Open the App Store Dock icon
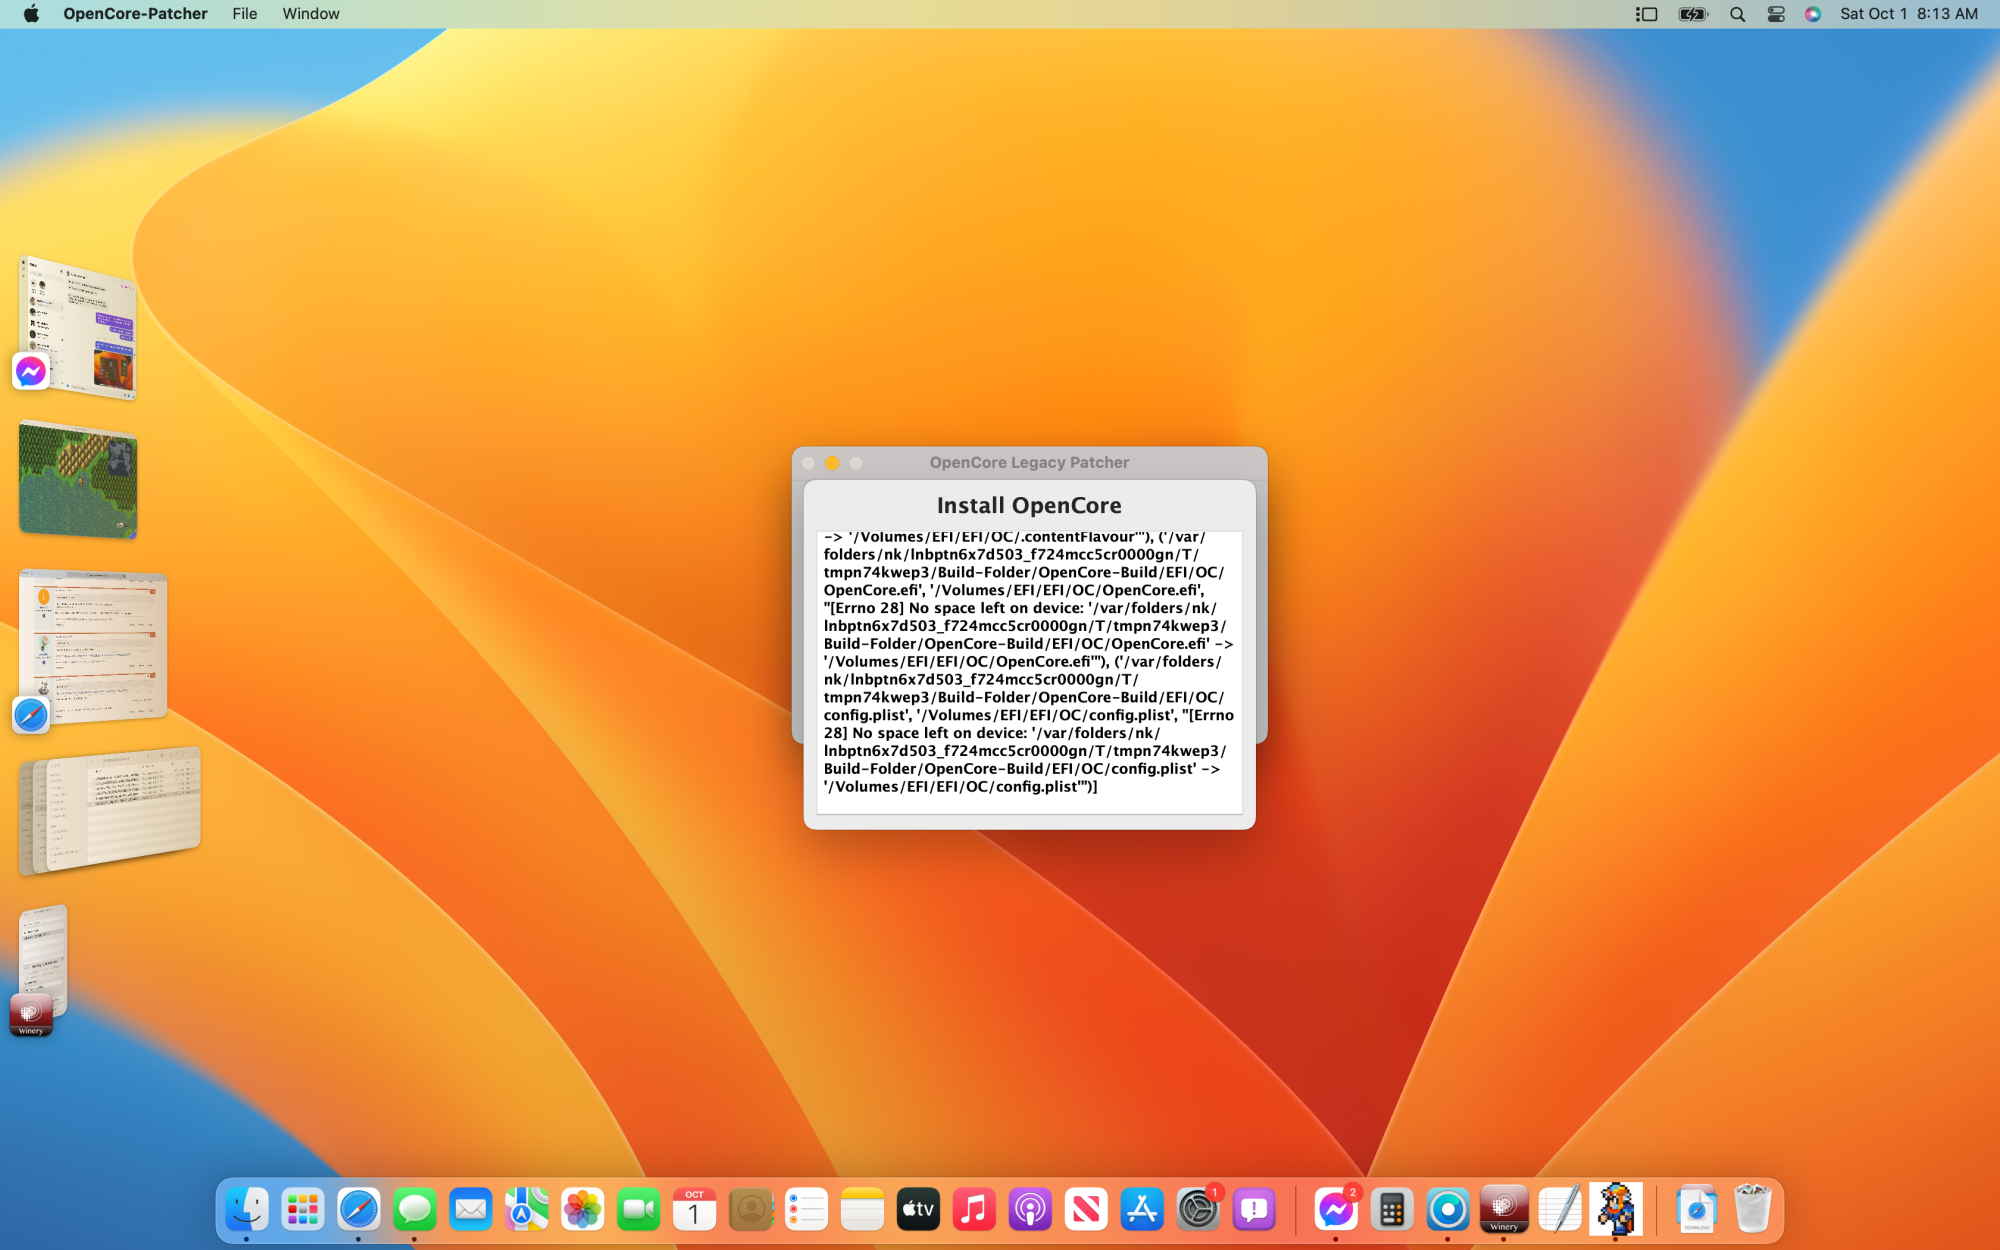Screen dimensions: 2000x1250 (x=1141, y=1210)
